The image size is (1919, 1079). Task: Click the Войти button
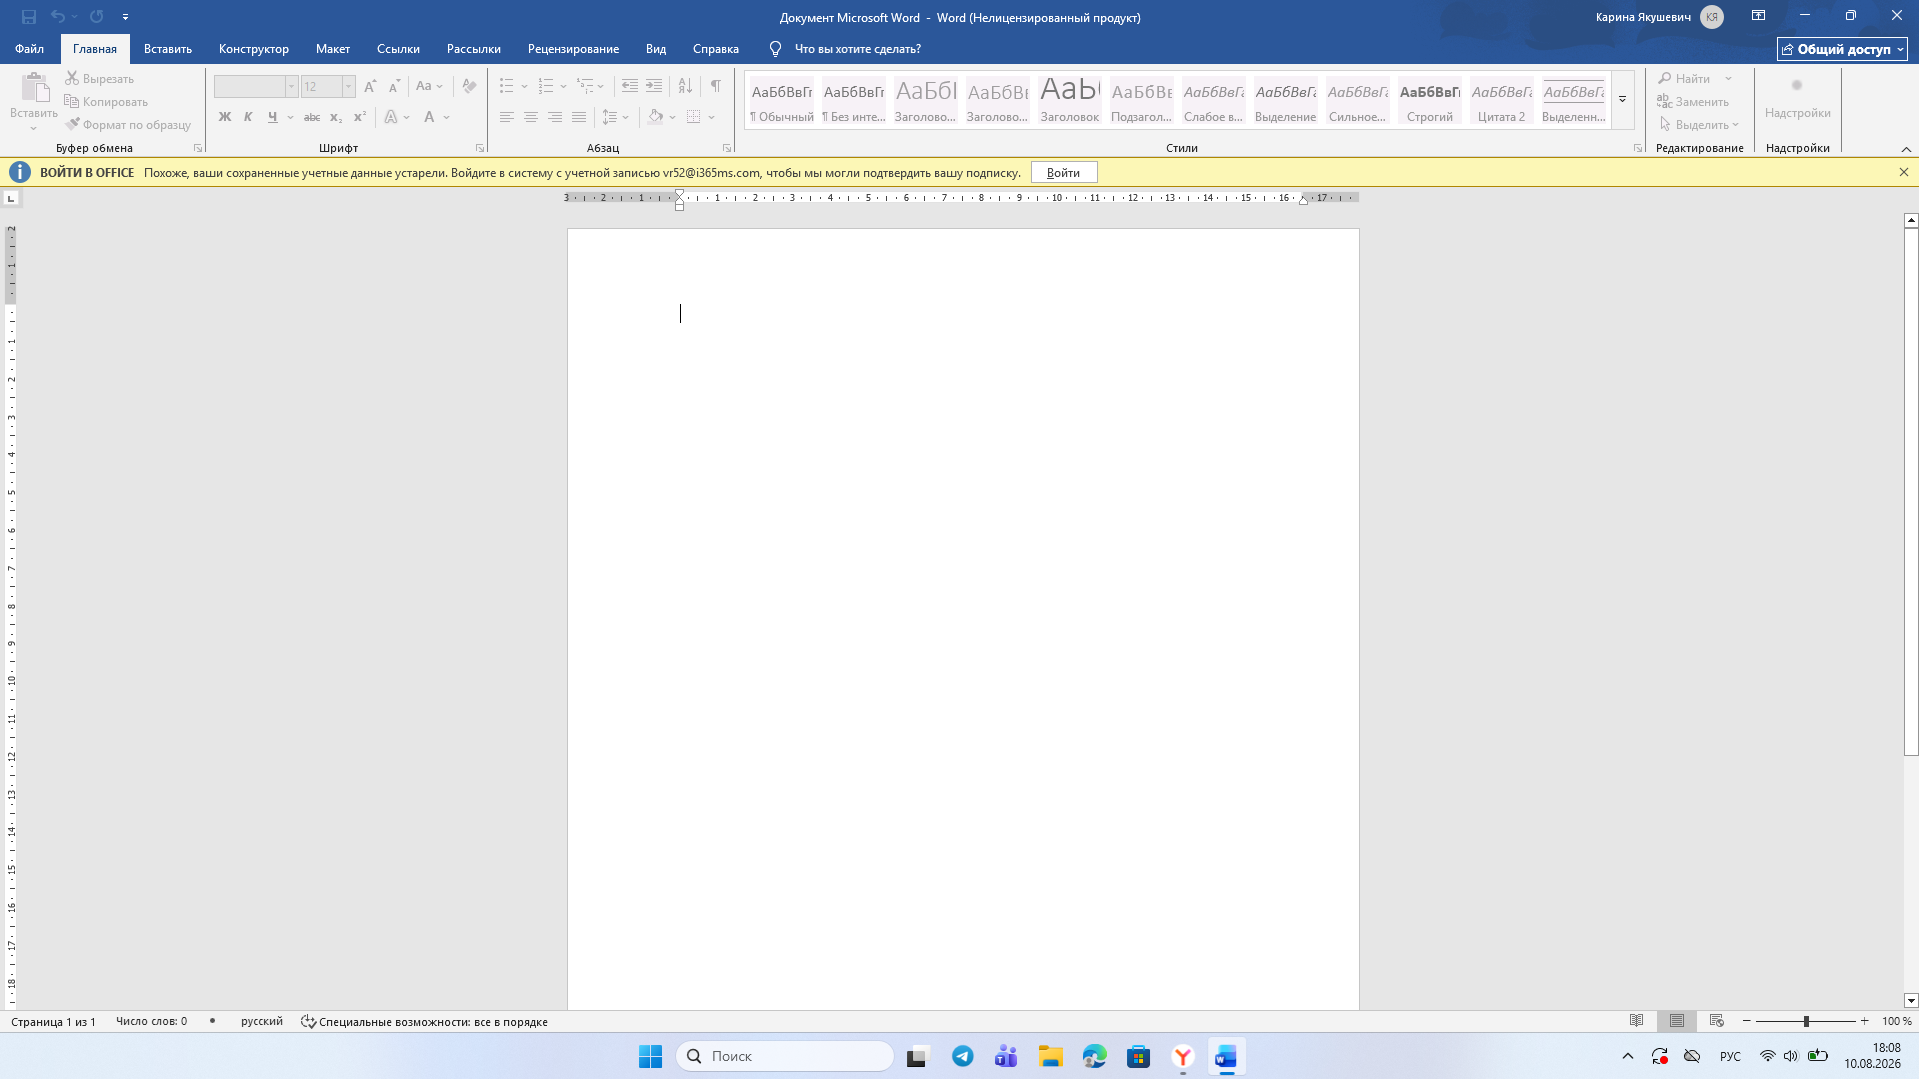[x=1064, y=173]
